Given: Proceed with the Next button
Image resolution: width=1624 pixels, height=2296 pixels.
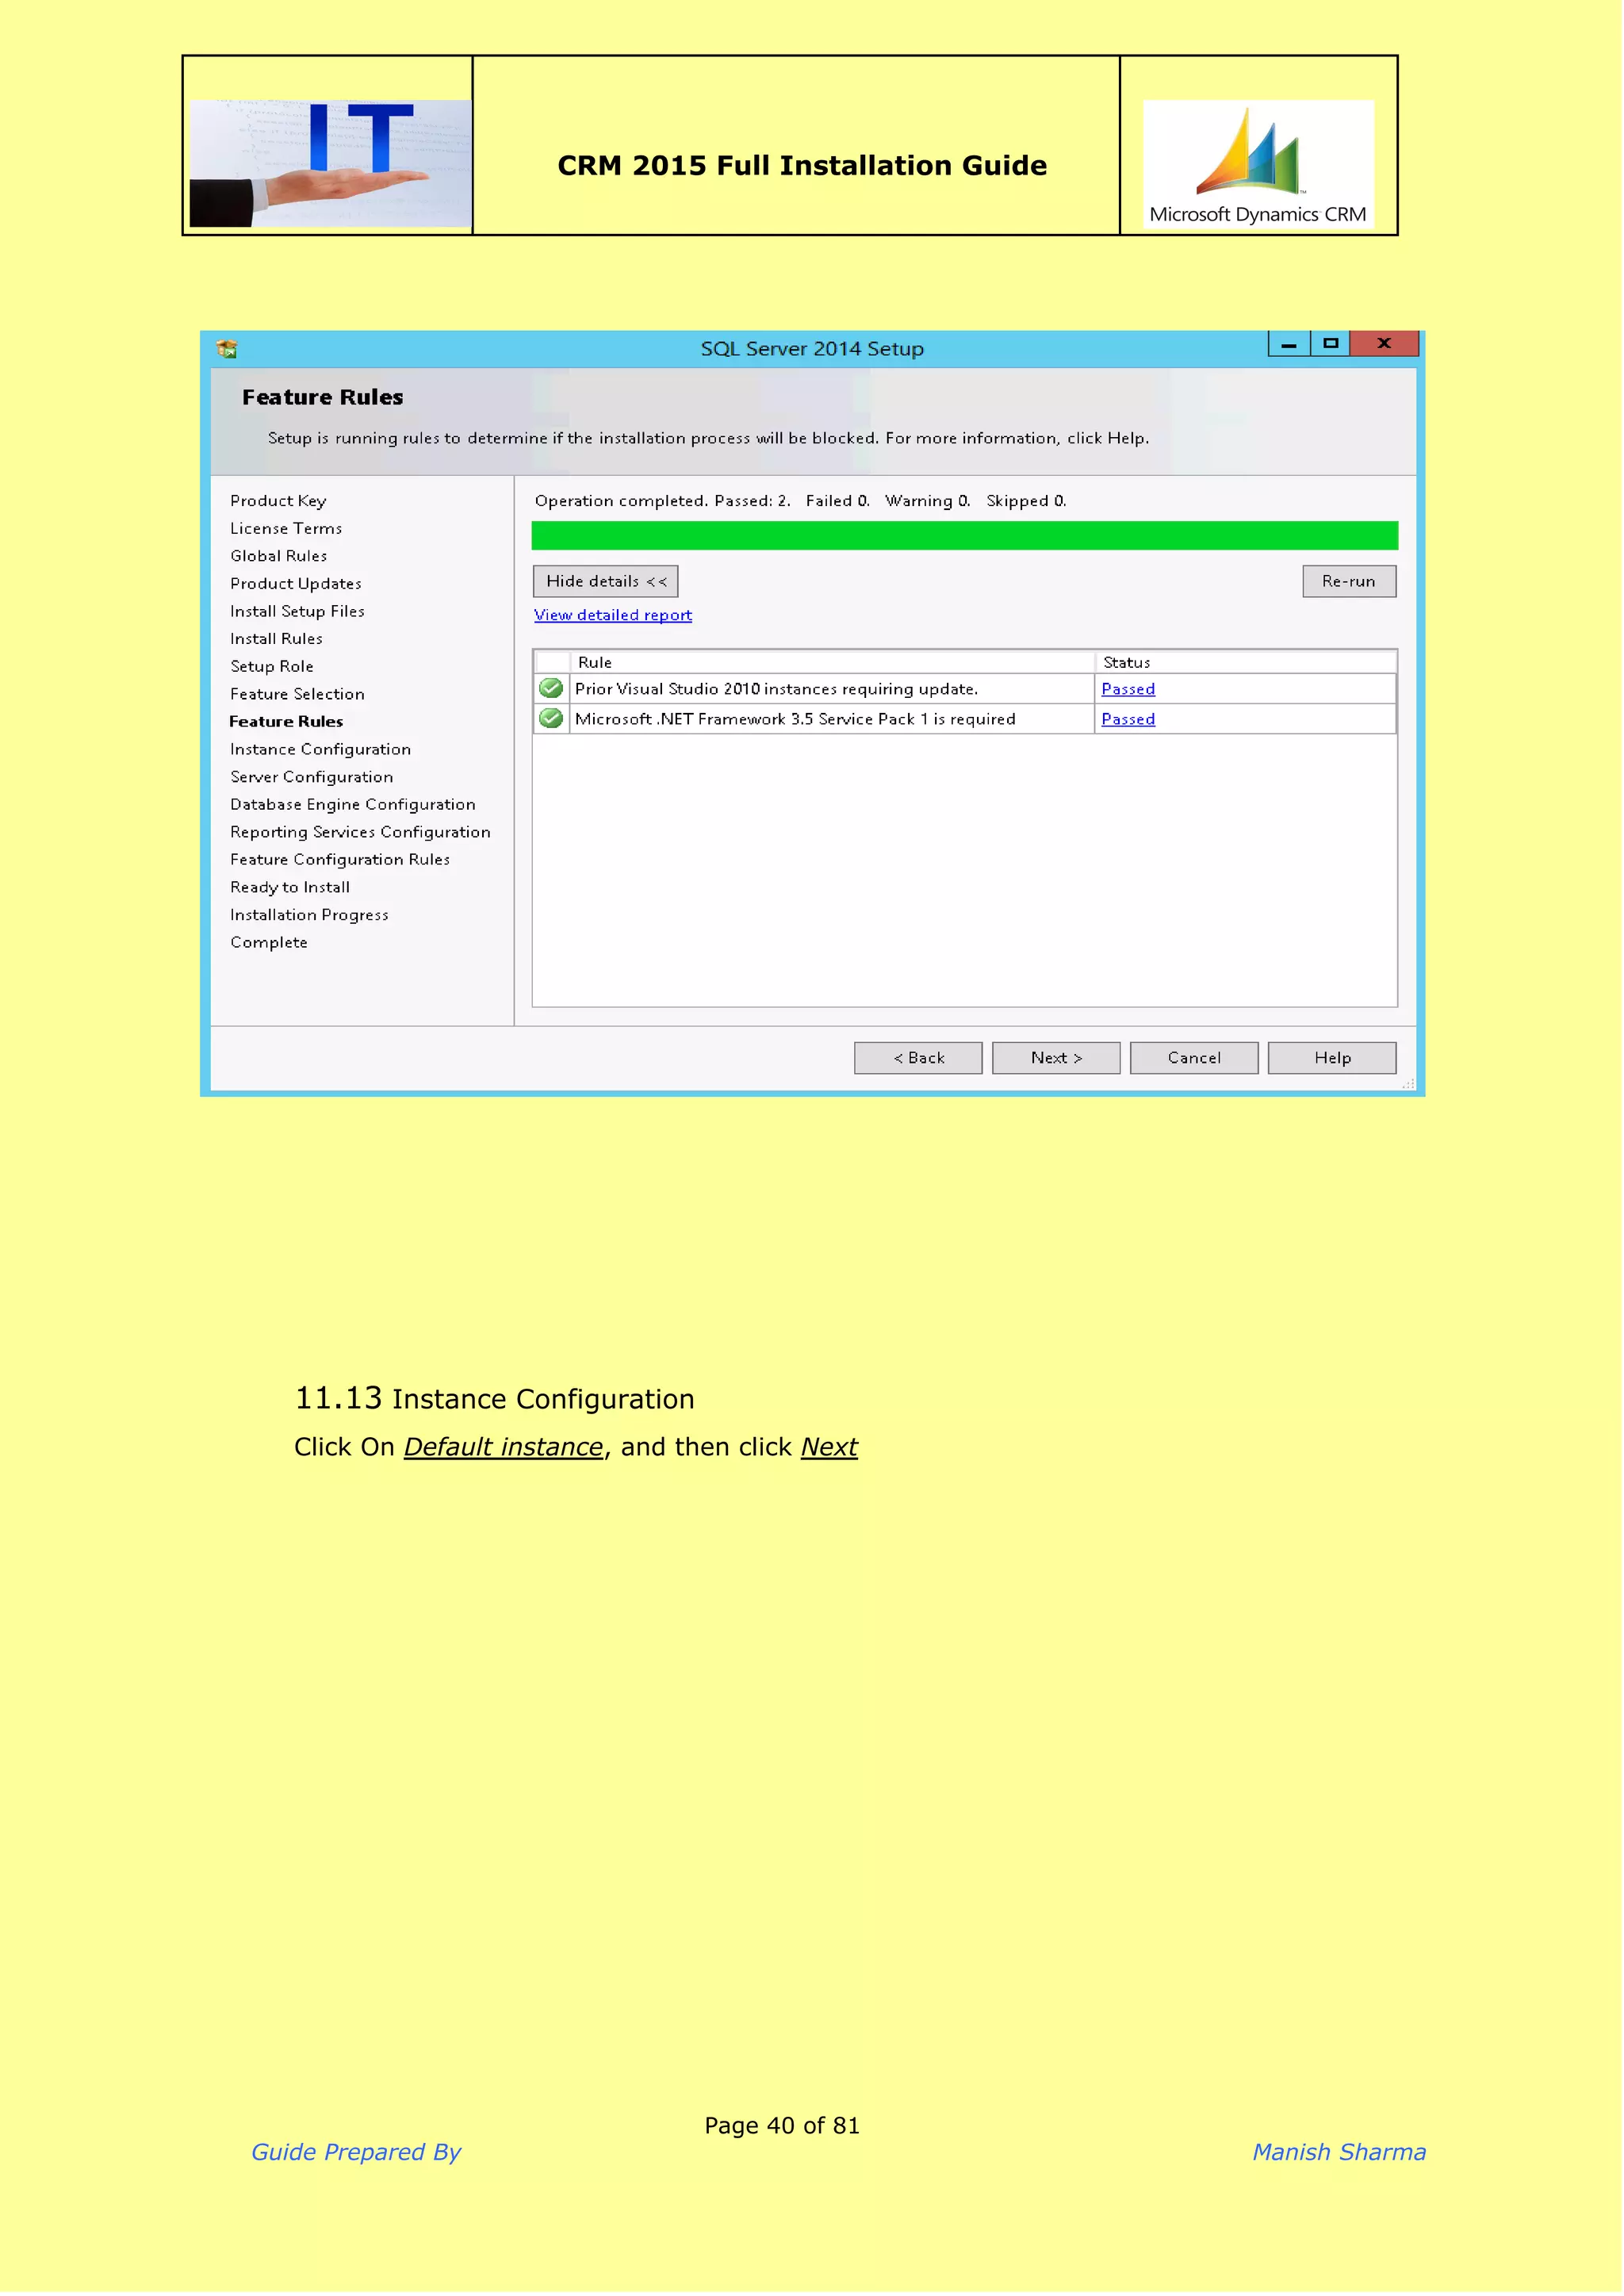Looking at the screenshot, I should click(x=1057, y=1059).
